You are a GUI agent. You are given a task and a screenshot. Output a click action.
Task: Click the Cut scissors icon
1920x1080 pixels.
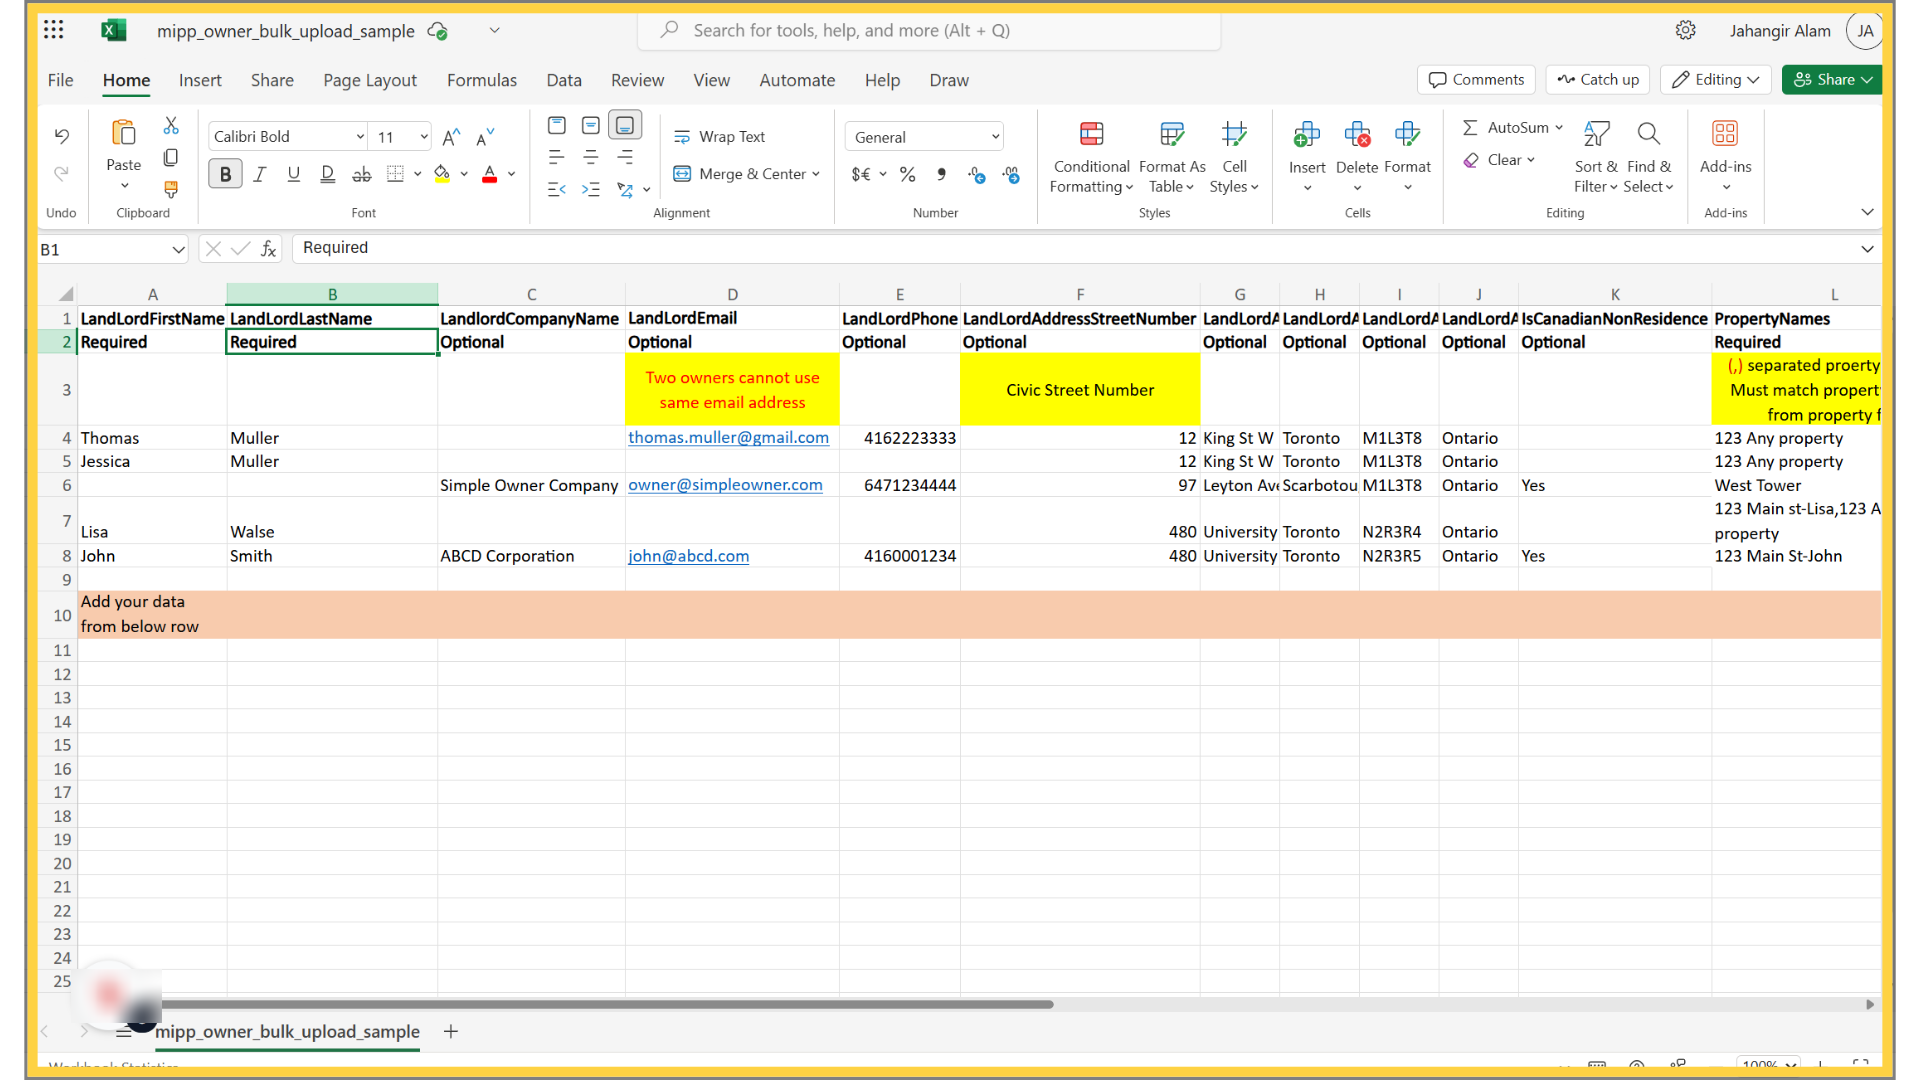[x=171, y=126]
